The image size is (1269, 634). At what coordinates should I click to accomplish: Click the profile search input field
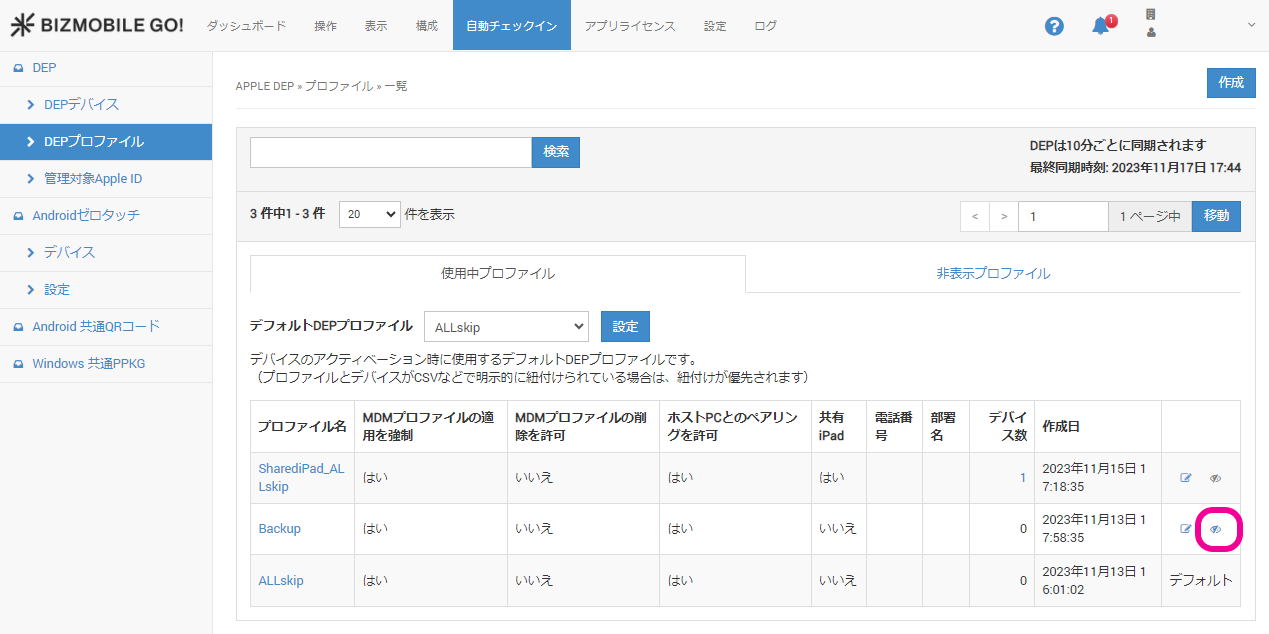coord(390,152)
